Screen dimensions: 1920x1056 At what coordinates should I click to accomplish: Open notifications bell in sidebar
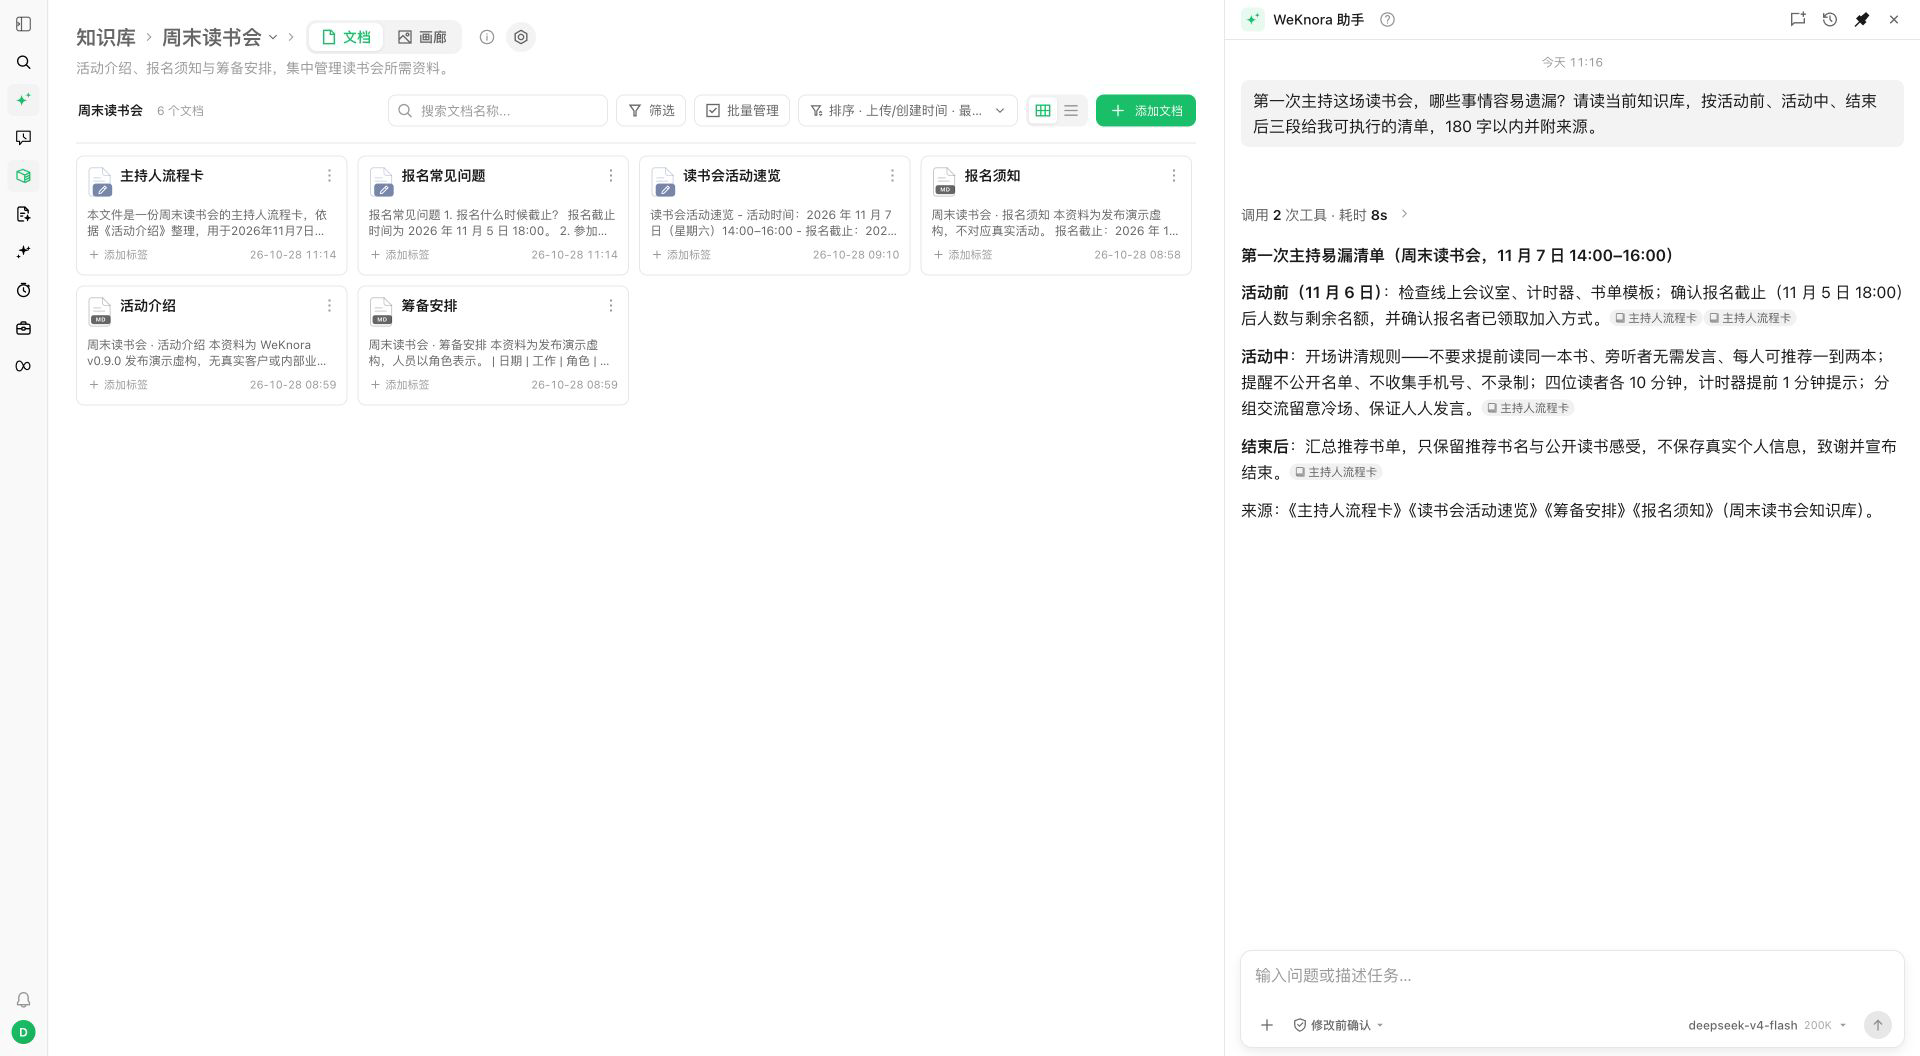[24, 1000]
